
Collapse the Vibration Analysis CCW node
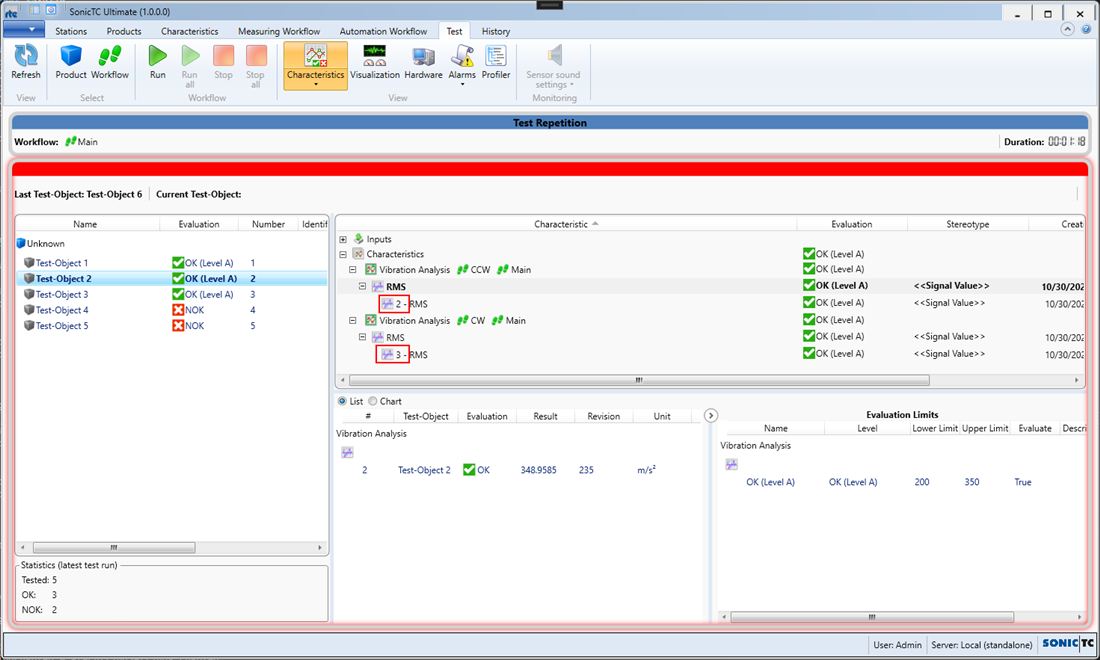[353, 269]
